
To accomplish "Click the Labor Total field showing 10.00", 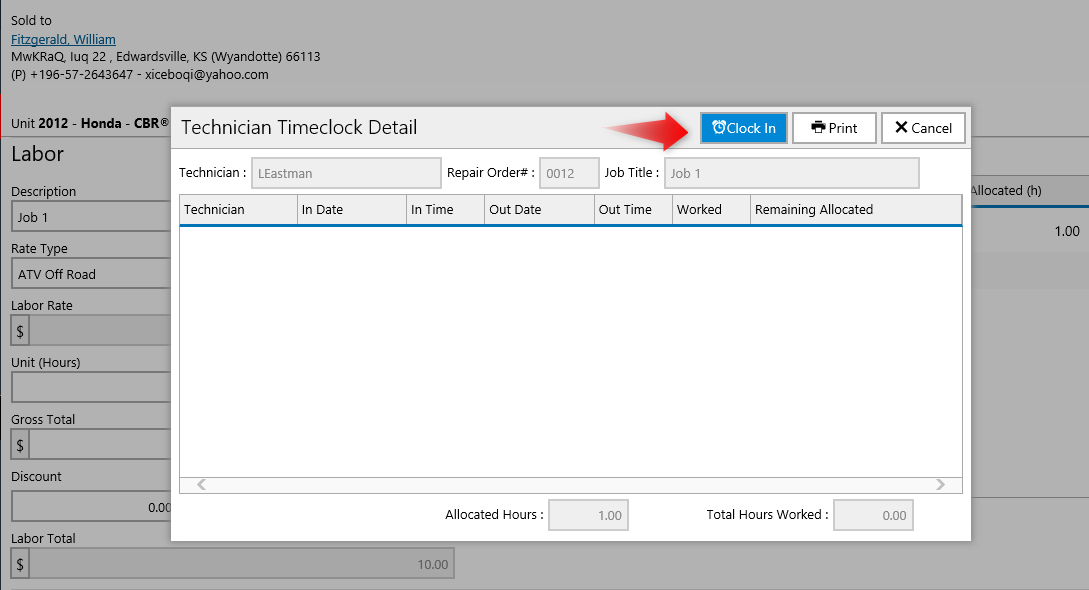I will [x=241, y=564].
